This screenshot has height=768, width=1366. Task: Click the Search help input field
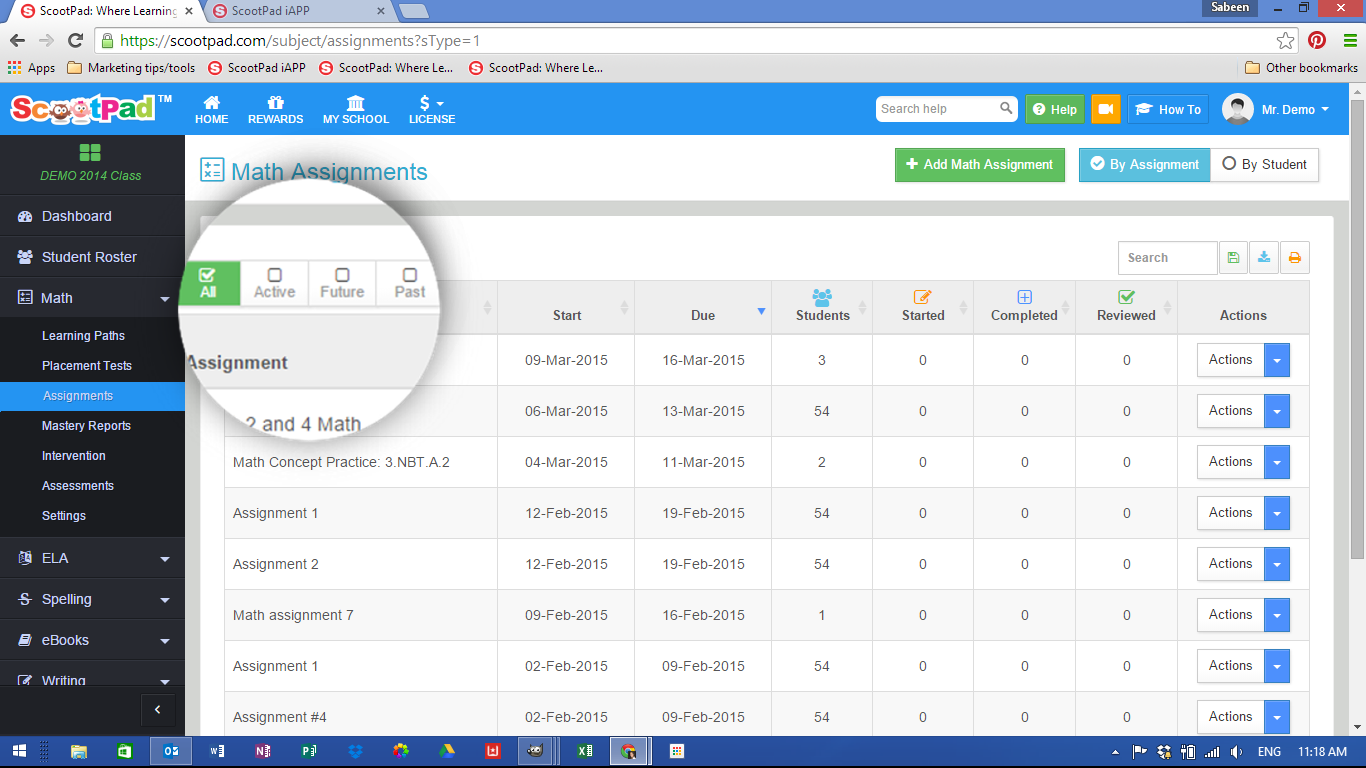[937, 109]
